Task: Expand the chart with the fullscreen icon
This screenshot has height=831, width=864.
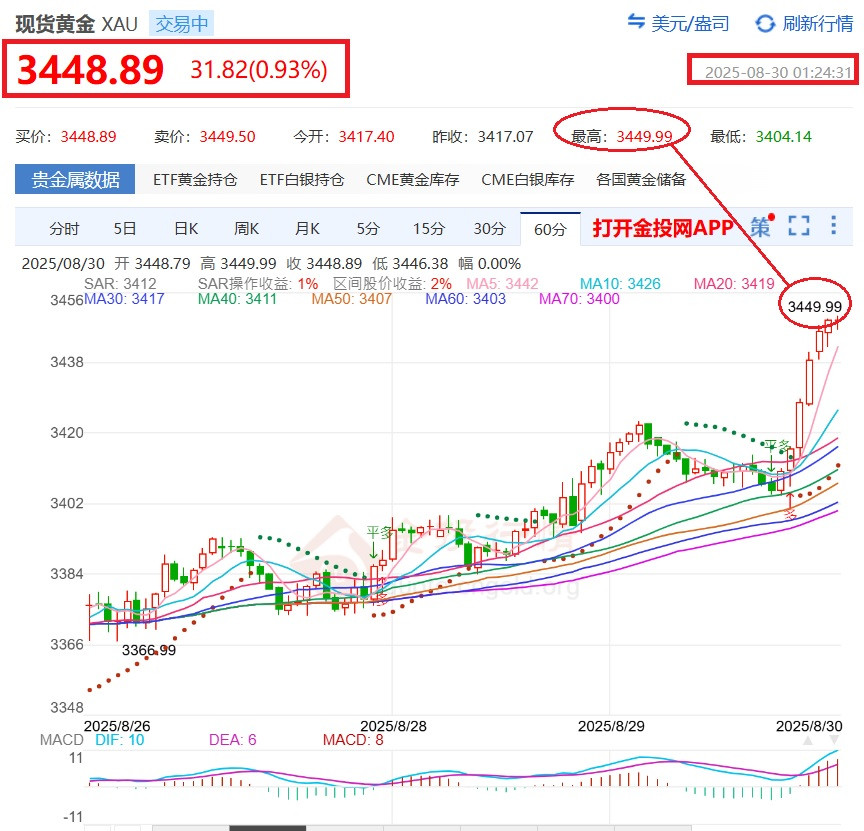Action: coord(798,227)
